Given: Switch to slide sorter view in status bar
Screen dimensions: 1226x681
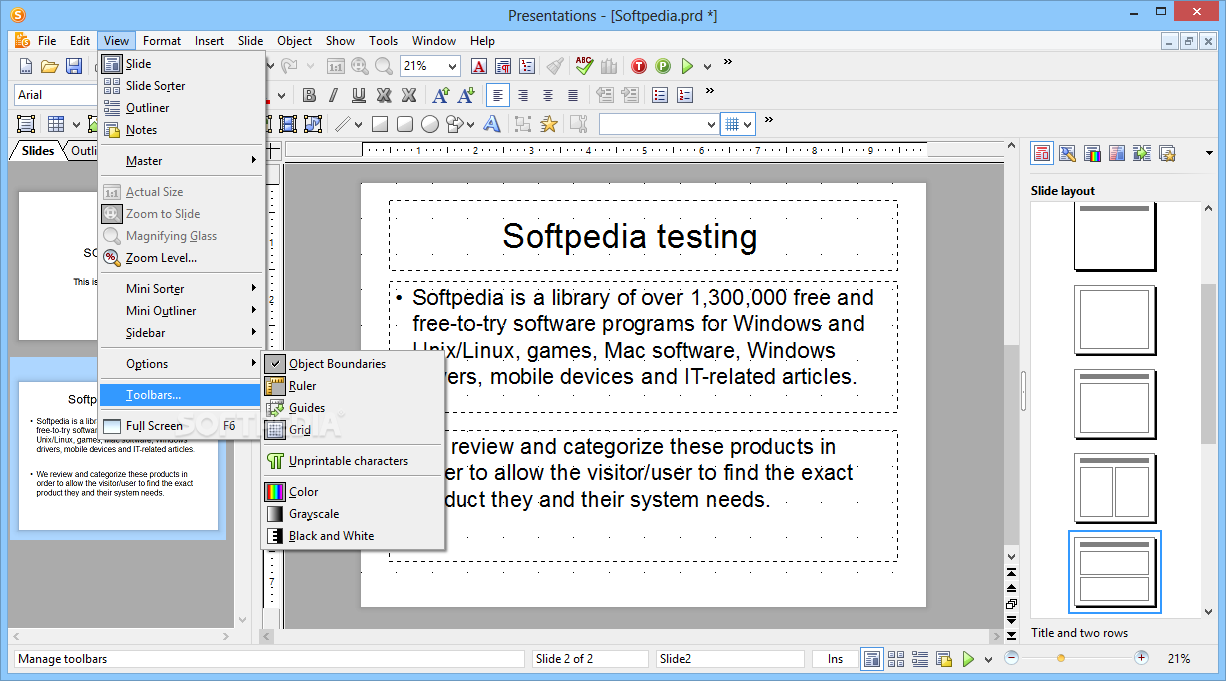Looking at the screenshot, I should click(896, 659).
